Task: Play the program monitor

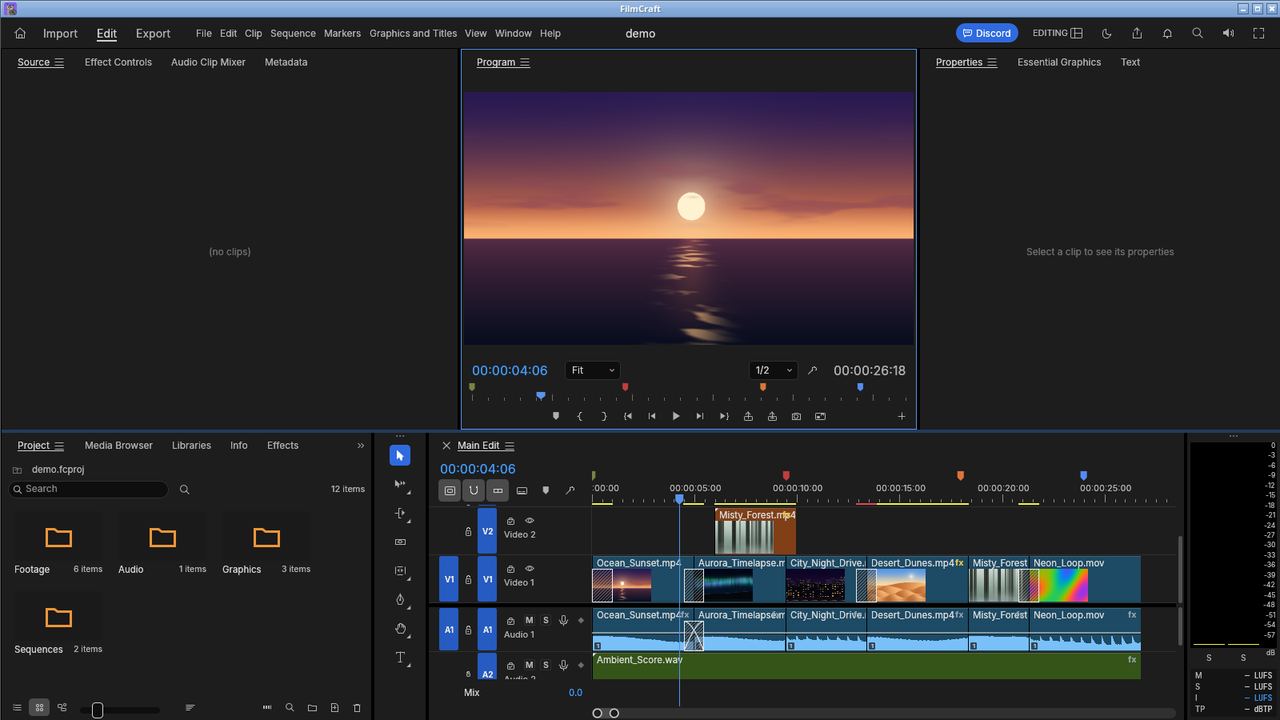Action: point(676,416)
